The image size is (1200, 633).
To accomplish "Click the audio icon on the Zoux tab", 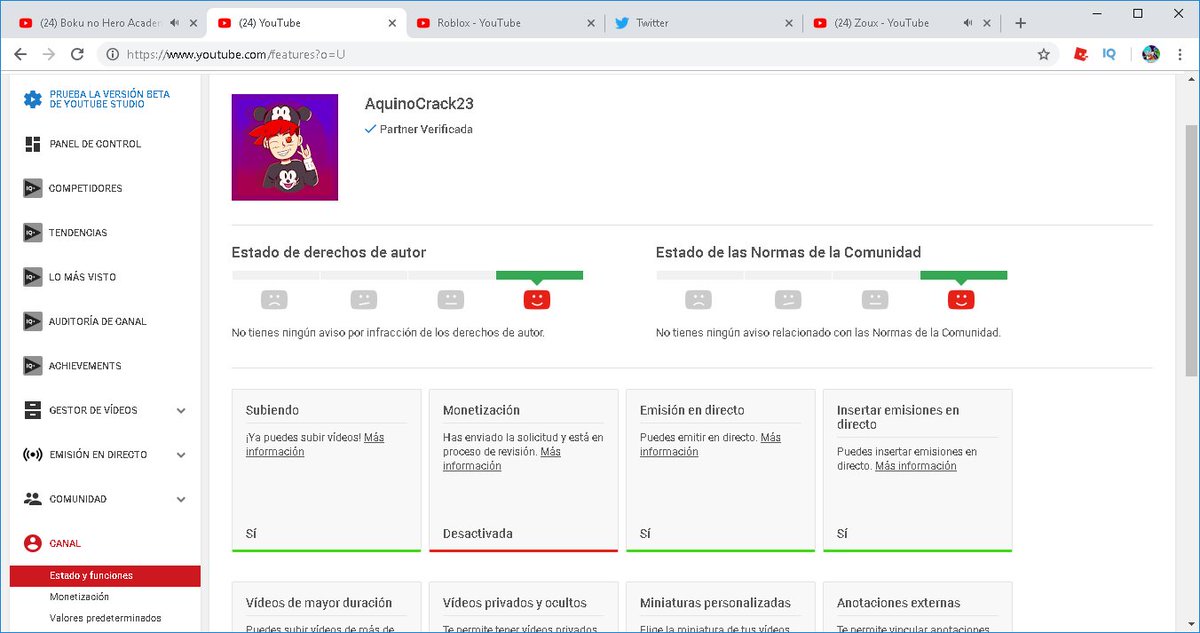I will 969,23.
